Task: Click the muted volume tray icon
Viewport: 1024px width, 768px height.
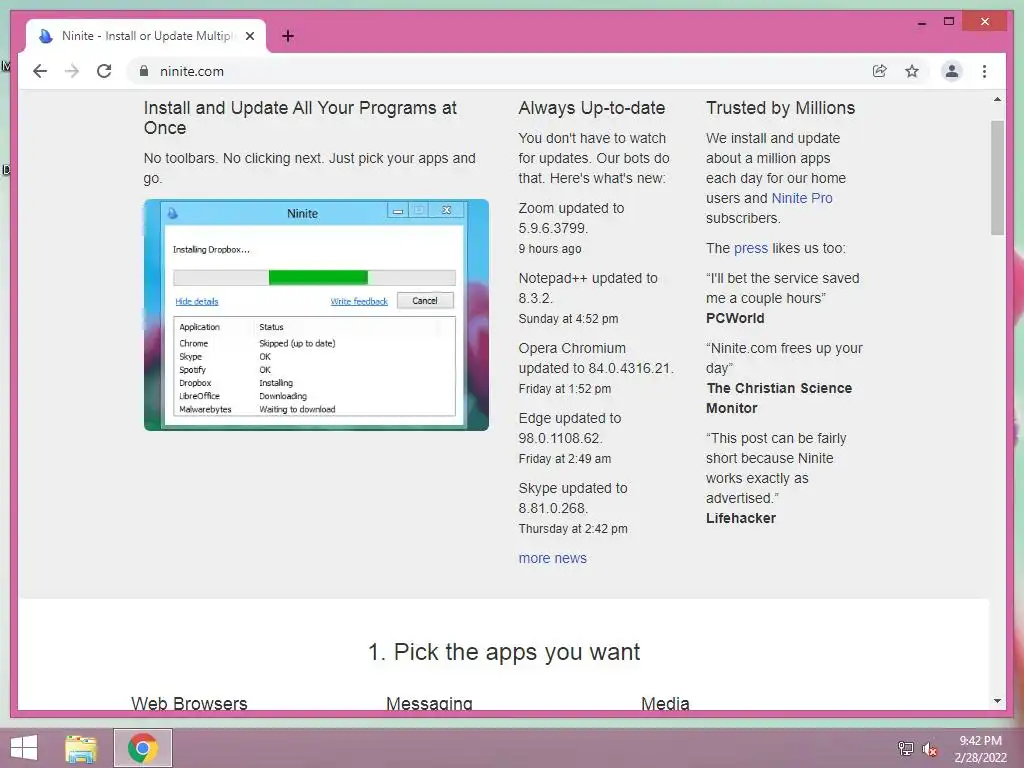Action: 929,748
